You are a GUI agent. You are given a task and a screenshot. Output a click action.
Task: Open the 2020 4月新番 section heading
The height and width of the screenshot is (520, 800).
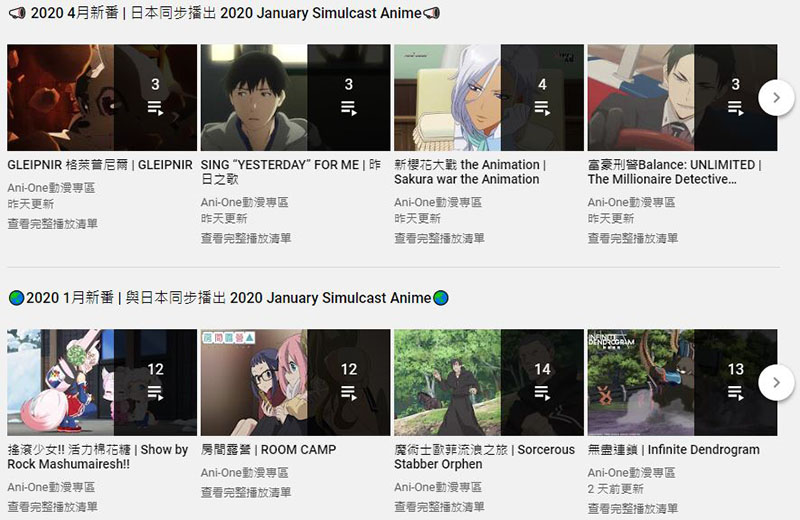click(224, 13)
